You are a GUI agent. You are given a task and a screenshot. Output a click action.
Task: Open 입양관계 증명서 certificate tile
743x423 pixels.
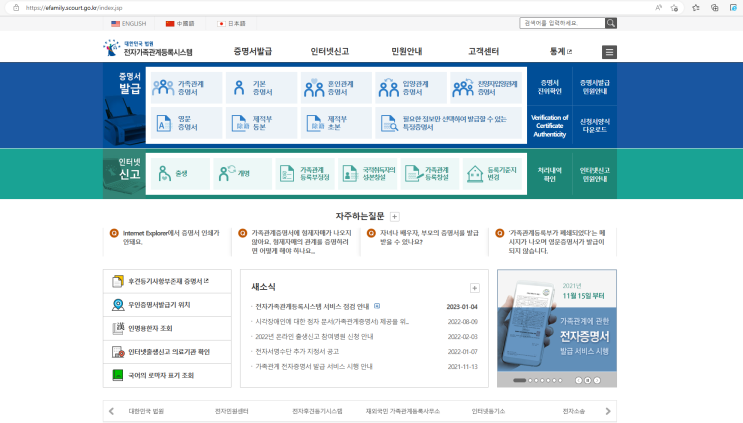click(411, 88)
